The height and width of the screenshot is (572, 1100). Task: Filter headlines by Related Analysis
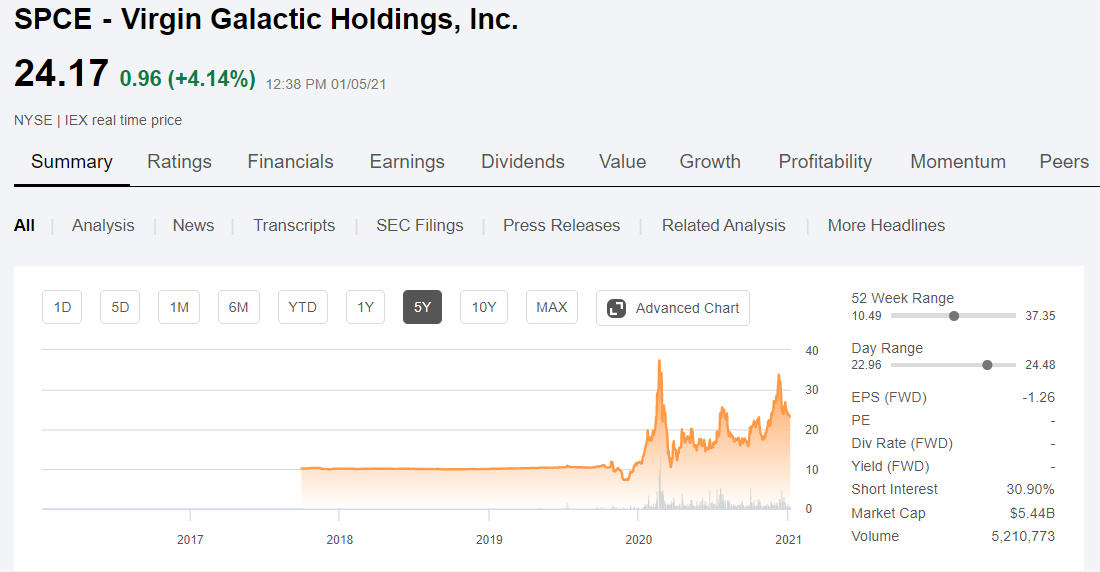723,225
